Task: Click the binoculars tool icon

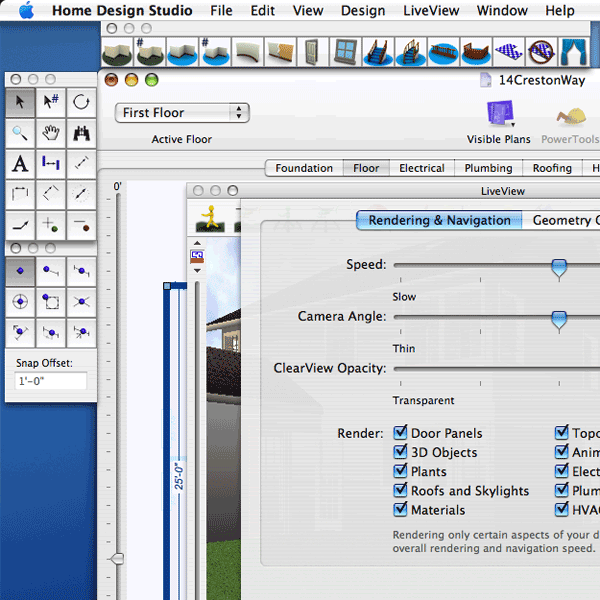Action: pos(82,132)
